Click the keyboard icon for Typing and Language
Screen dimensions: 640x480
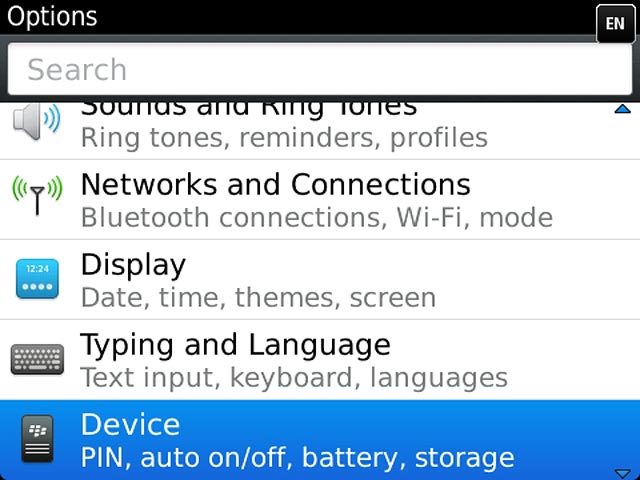coord(37,359)
